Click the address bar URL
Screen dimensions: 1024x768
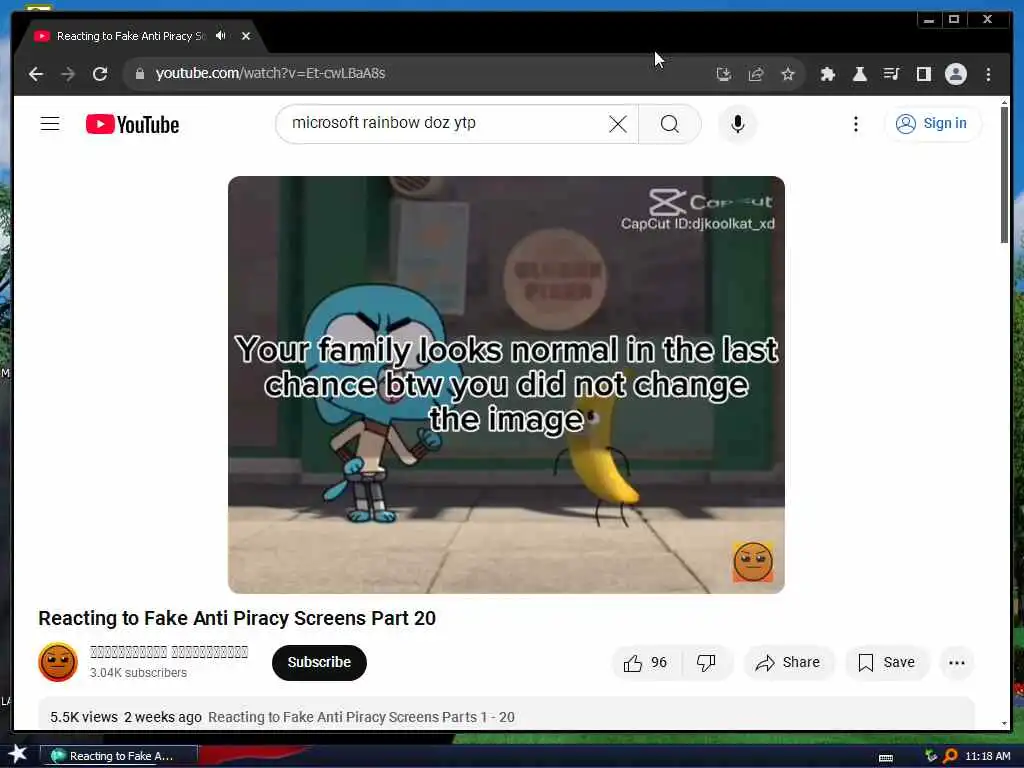coord(270,73)
